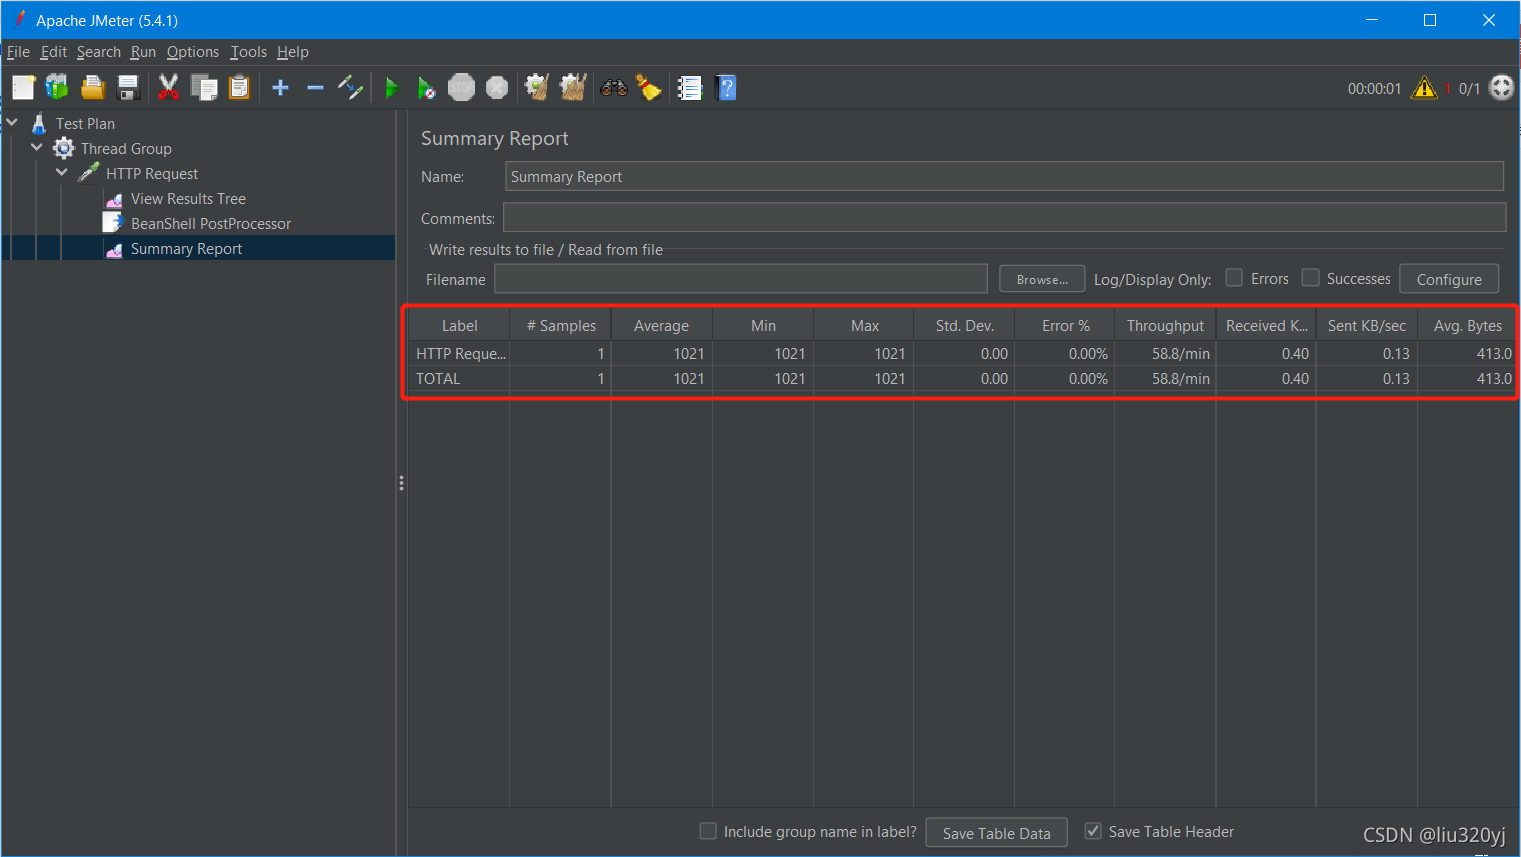Open the Tools menu
1521x857 pixels.
[x=248, y=52]
